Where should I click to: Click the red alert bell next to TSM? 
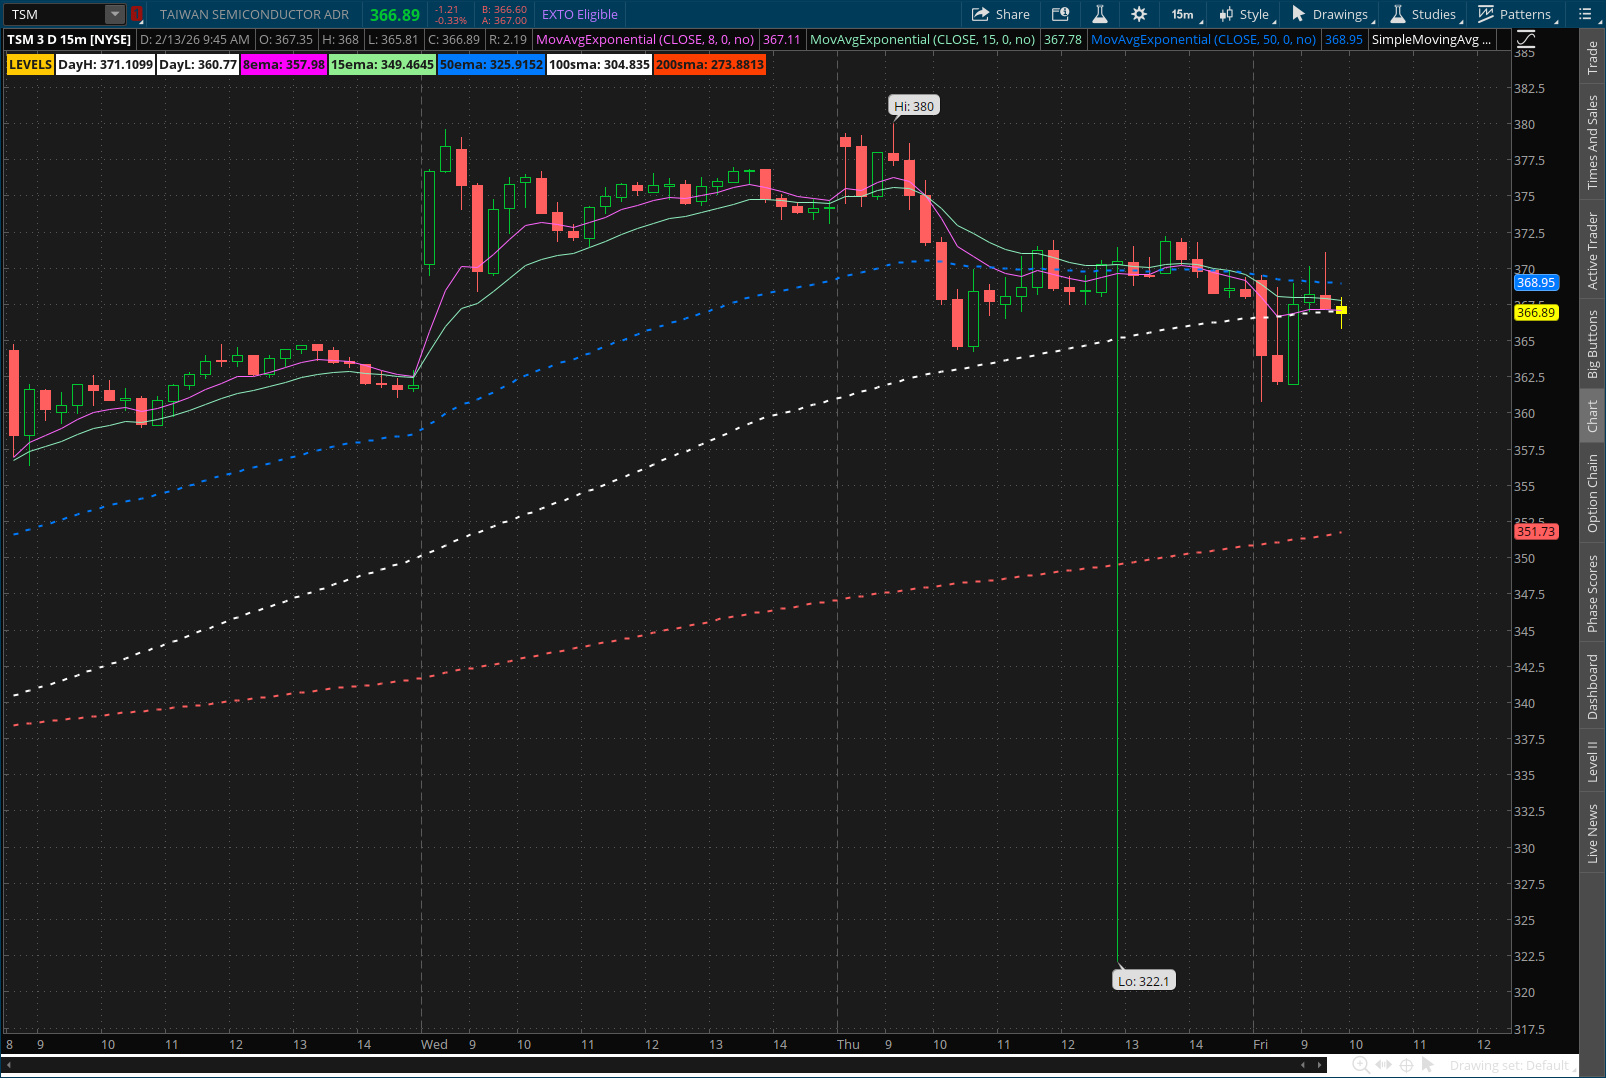click(136, 14)
